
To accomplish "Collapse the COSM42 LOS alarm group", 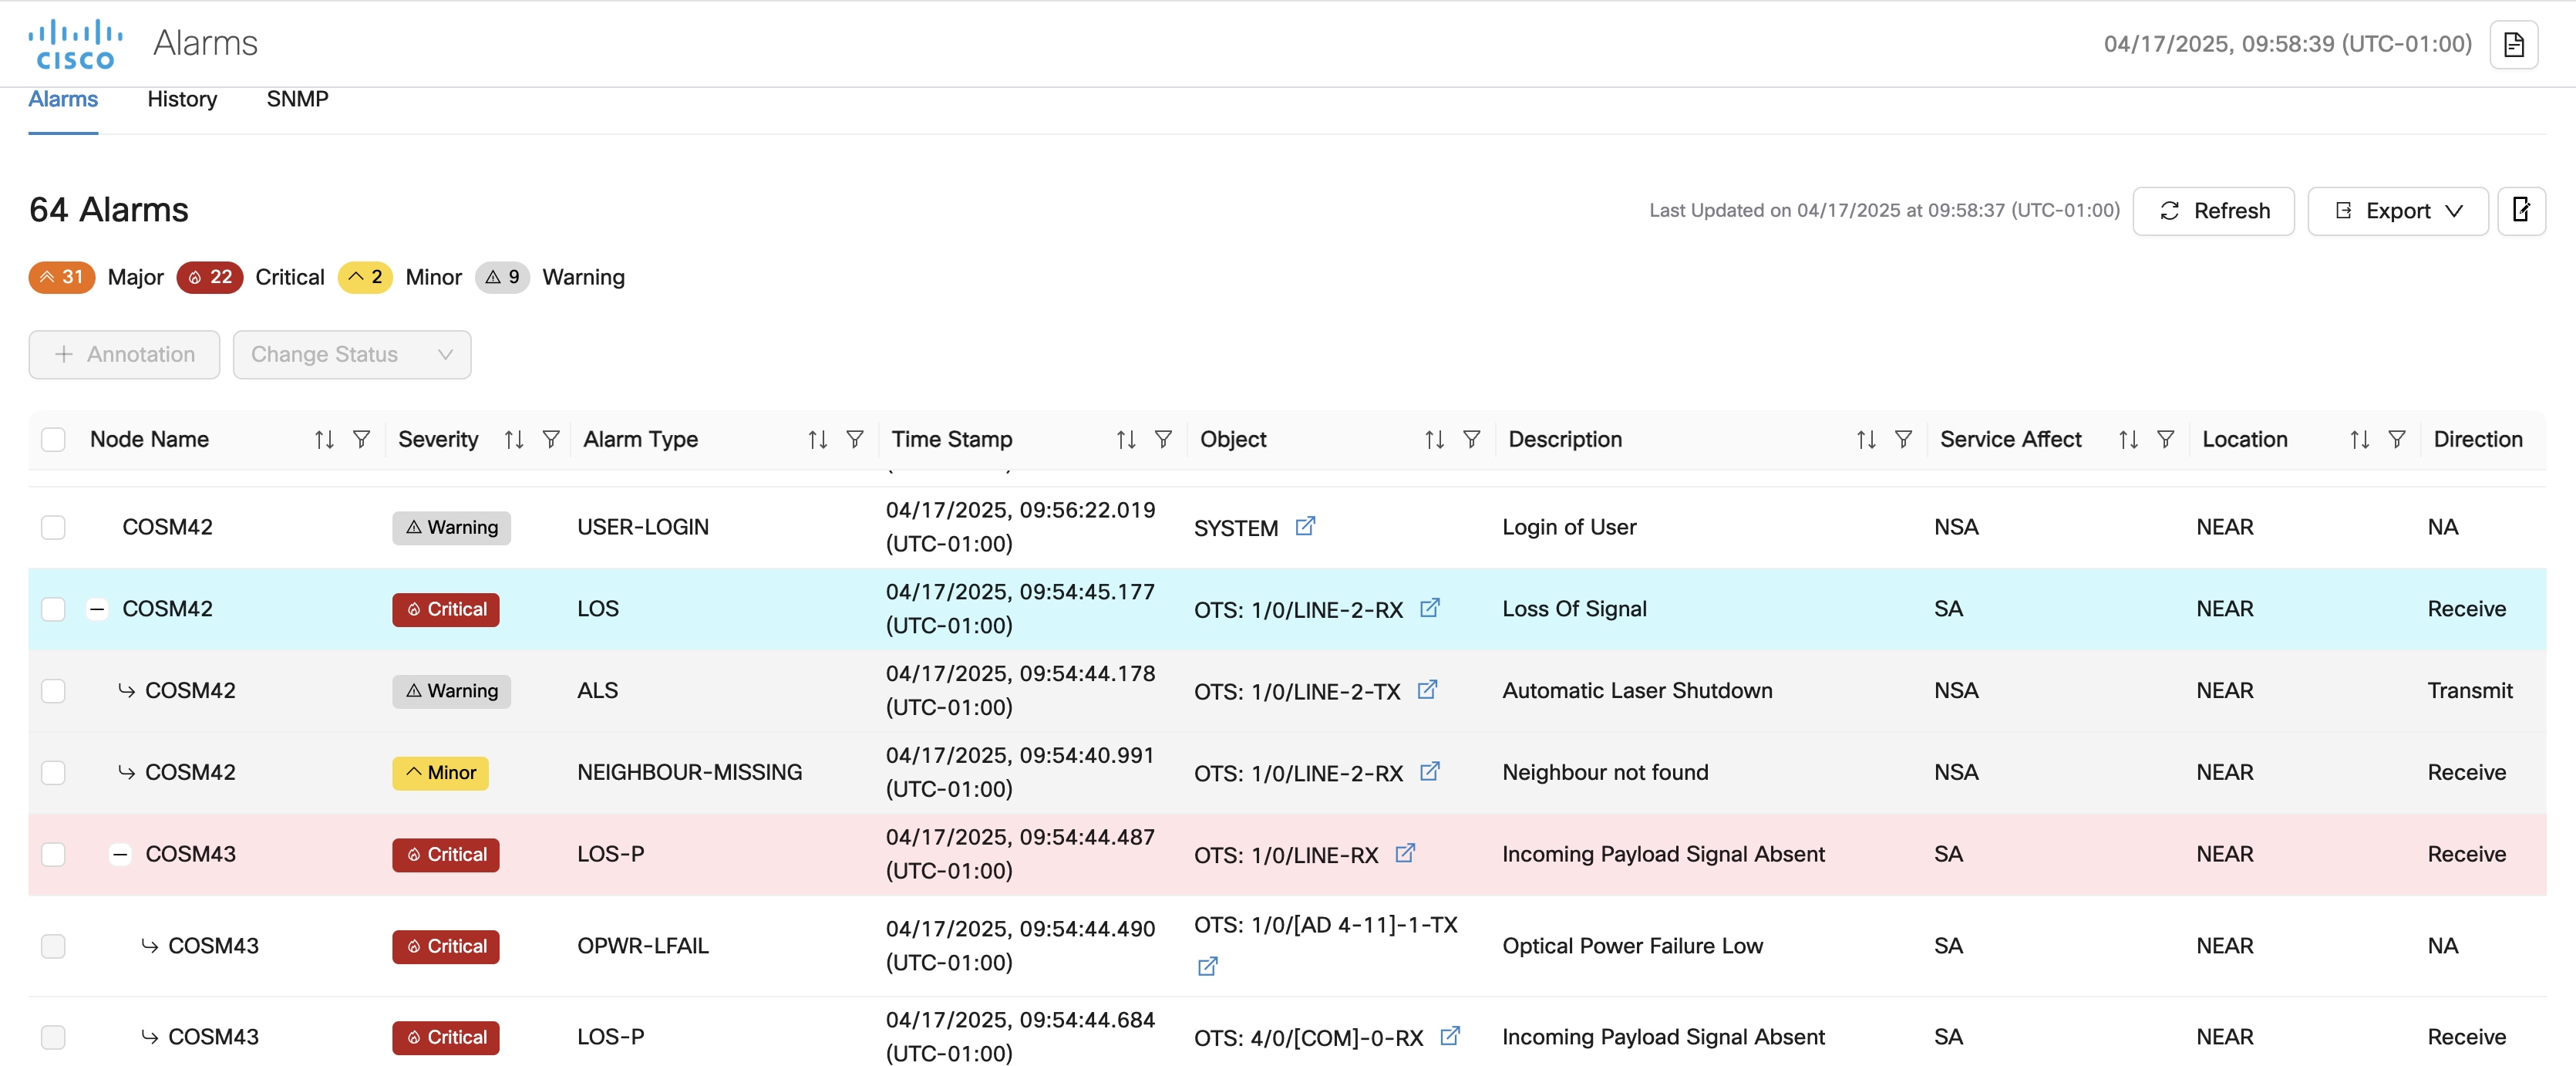I will 97,609.
